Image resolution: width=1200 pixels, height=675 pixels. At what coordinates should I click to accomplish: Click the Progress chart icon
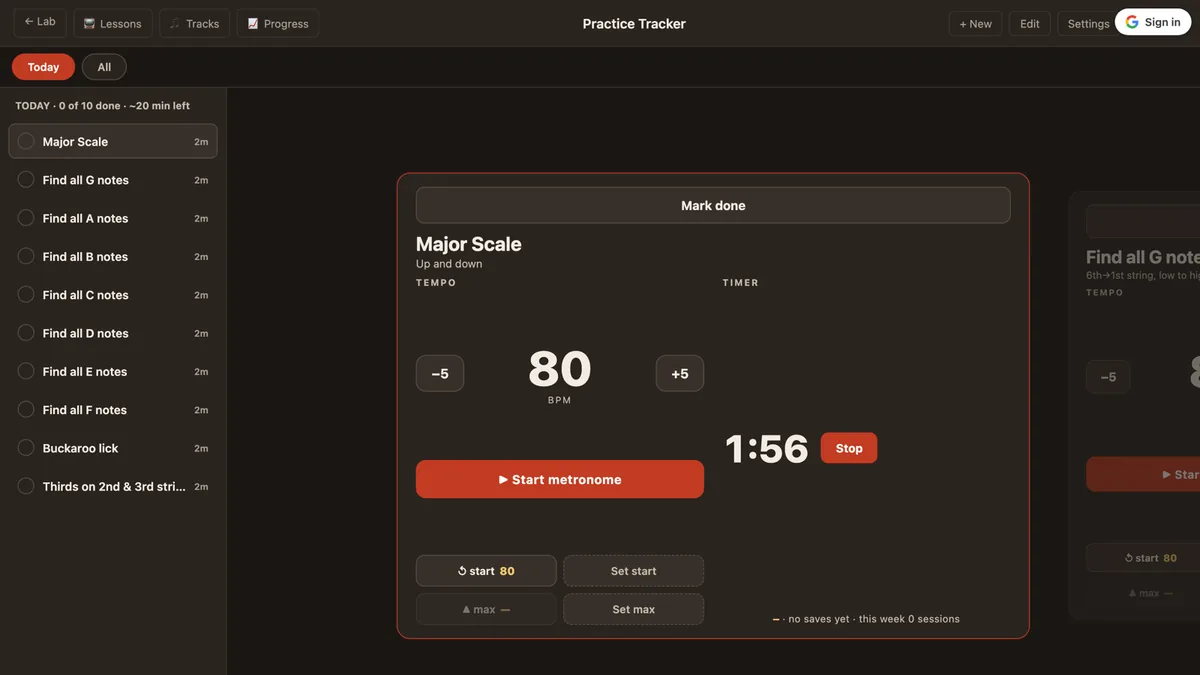[x=253, y=24]
